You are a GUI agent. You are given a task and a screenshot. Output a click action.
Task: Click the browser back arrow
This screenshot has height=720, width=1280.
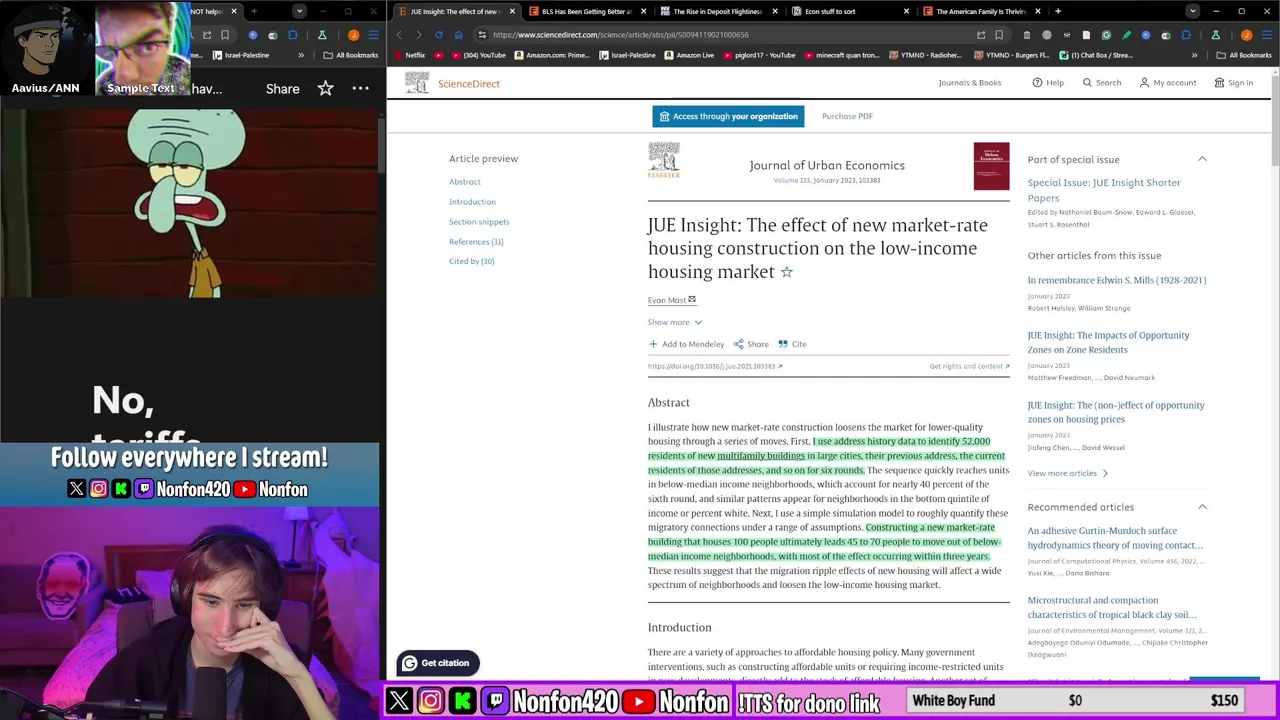(399, 34)
